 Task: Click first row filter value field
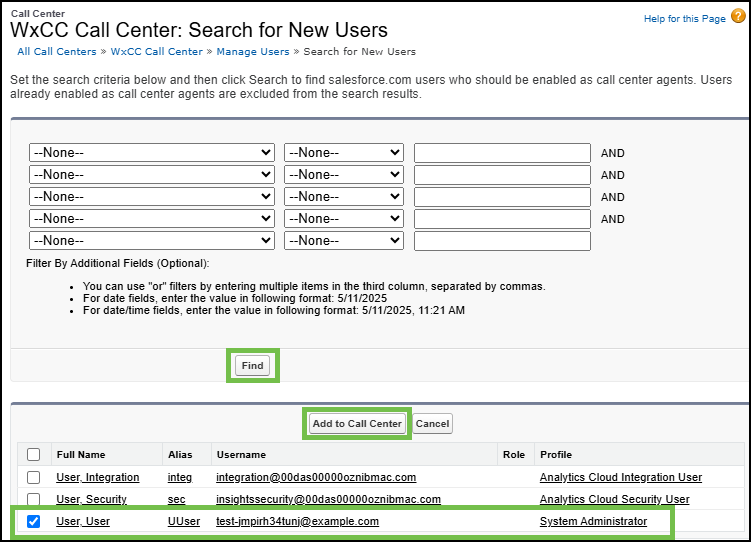pos(502,153)
